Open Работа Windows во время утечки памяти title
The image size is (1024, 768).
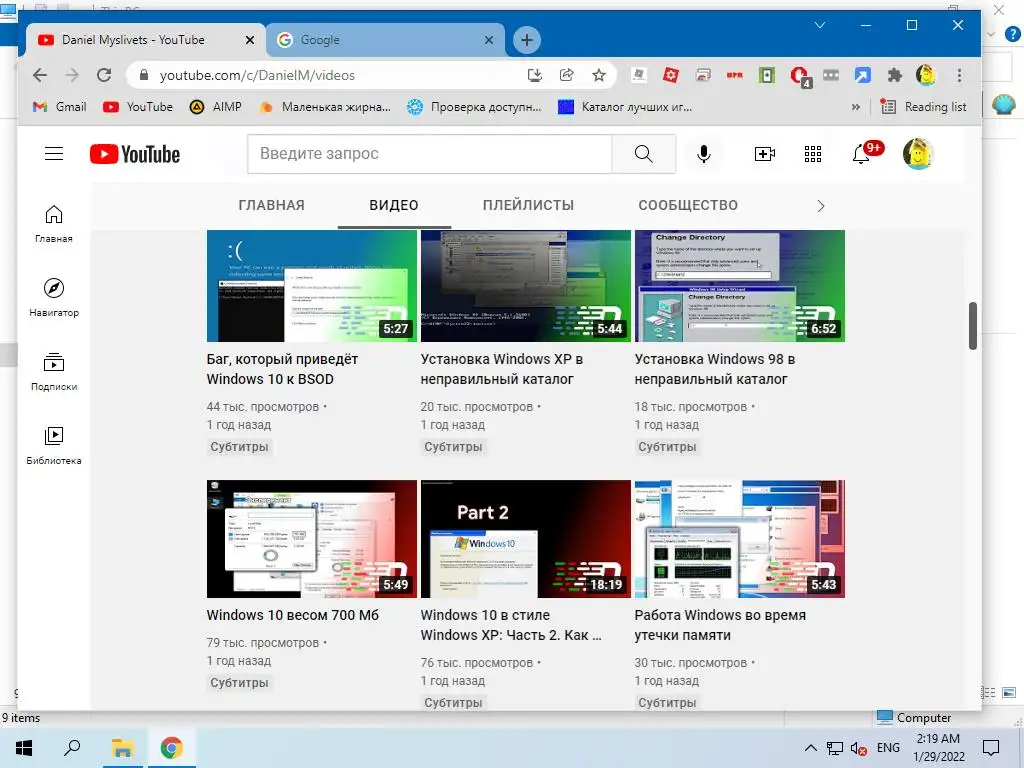pyautogui.click(x=720, y=625)
